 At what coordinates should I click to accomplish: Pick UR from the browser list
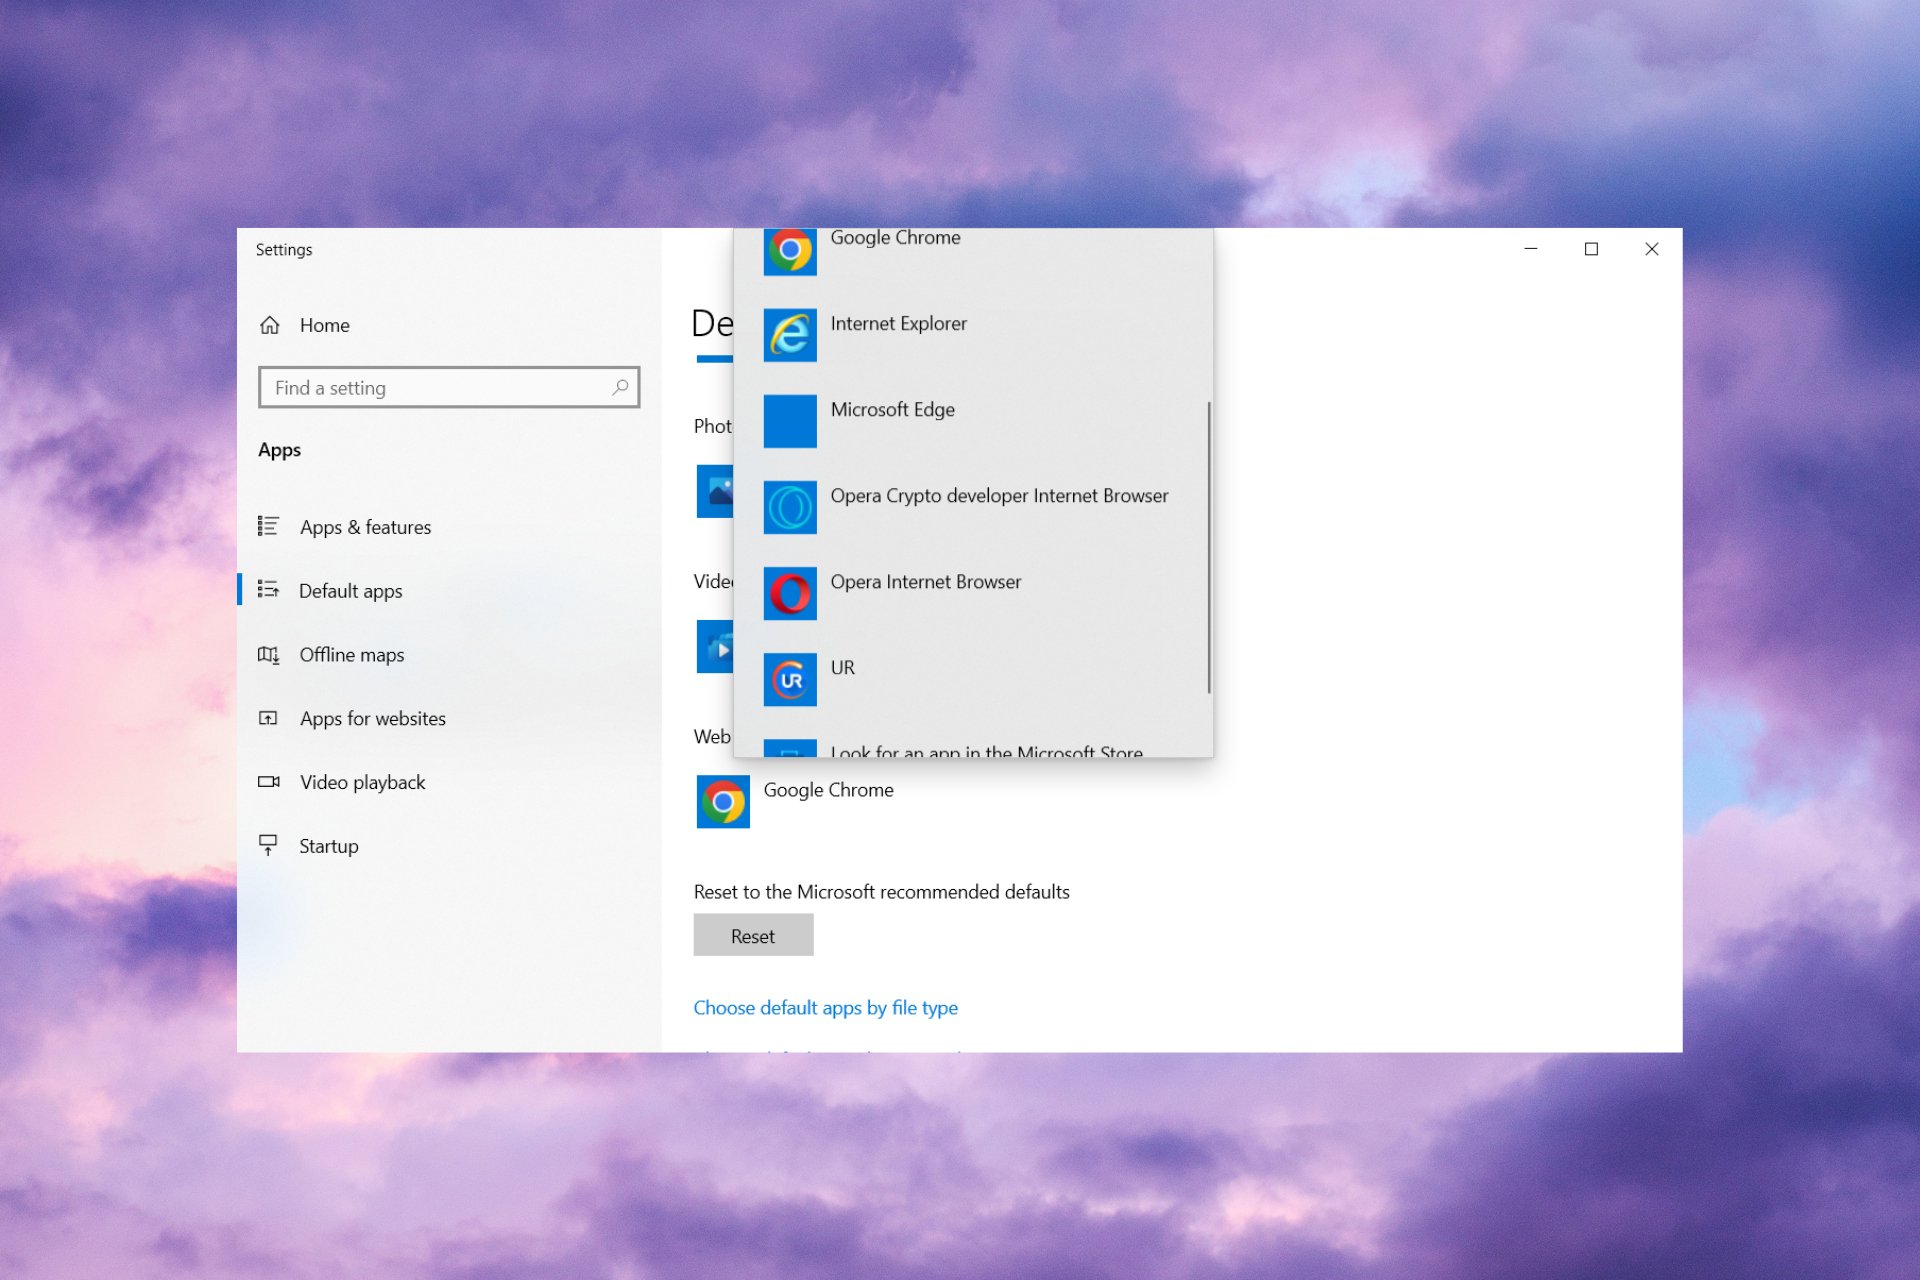[x=973, y=680]
